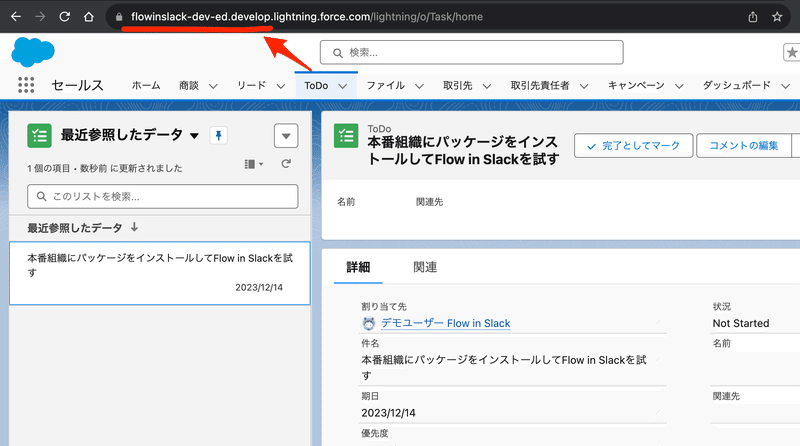800x446 pixels.
Task: Pin the 最近参照したデータ list view
Action: pyautogui.click(x=218, y=136)
